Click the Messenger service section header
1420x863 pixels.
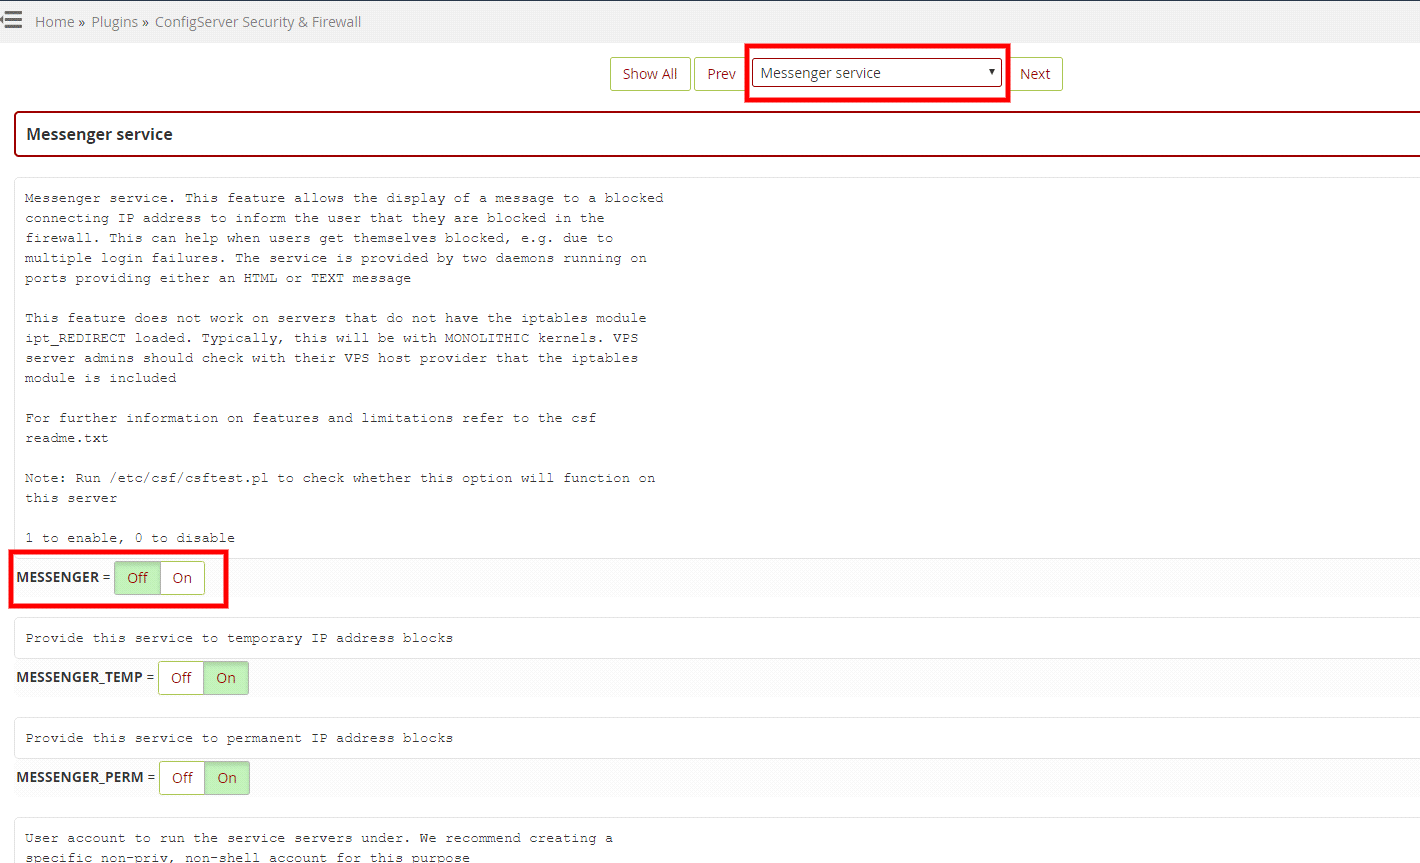(x=98, y=133)
